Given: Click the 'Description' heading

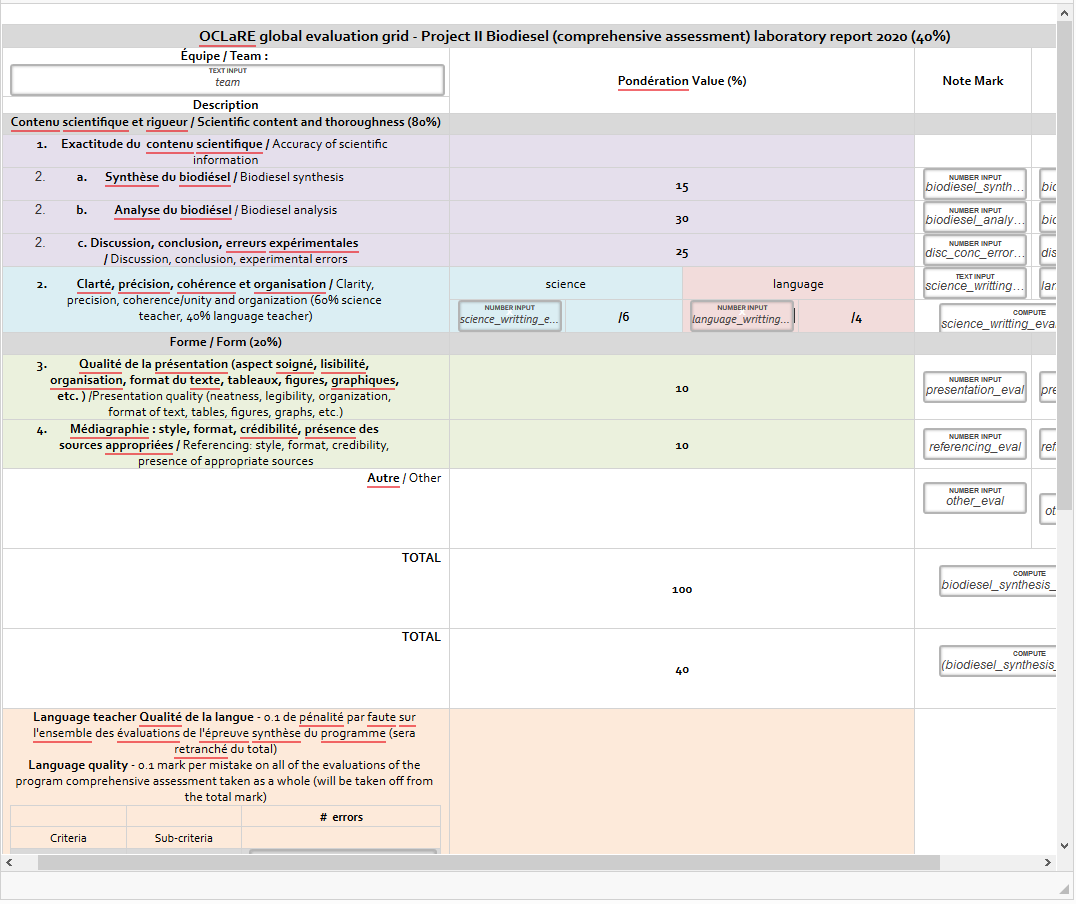Looking at the screenshot, I should pos(225,105).
